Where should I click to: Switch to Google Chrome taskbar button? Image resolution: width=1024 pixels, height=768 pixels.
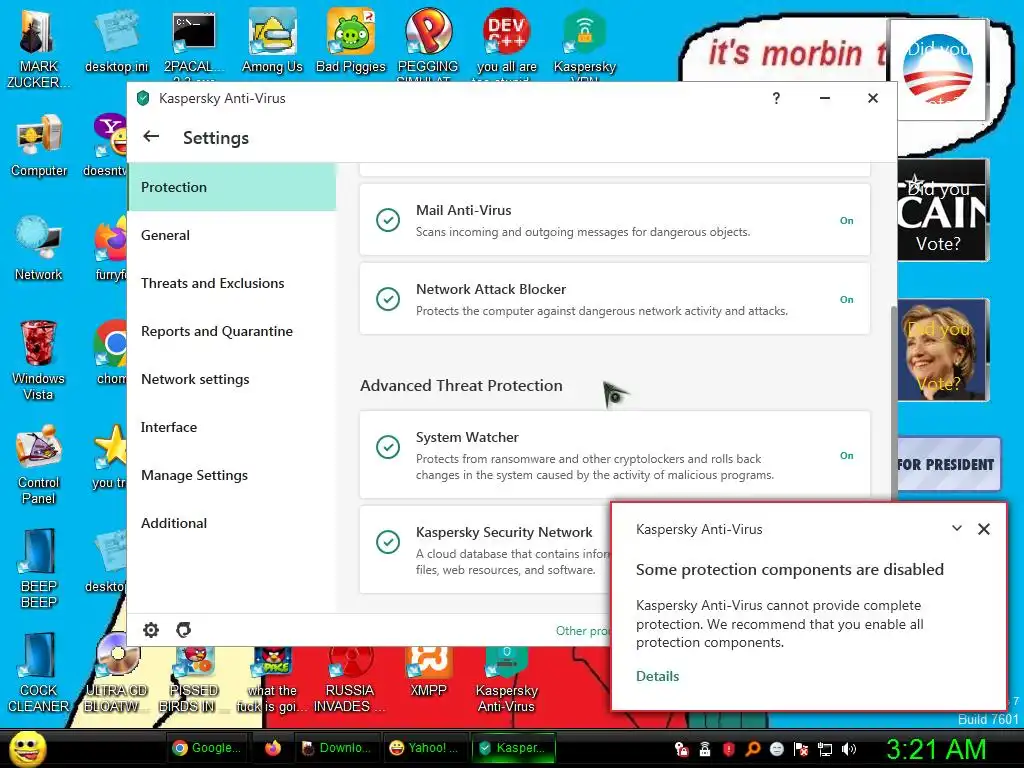pos(207,748)
